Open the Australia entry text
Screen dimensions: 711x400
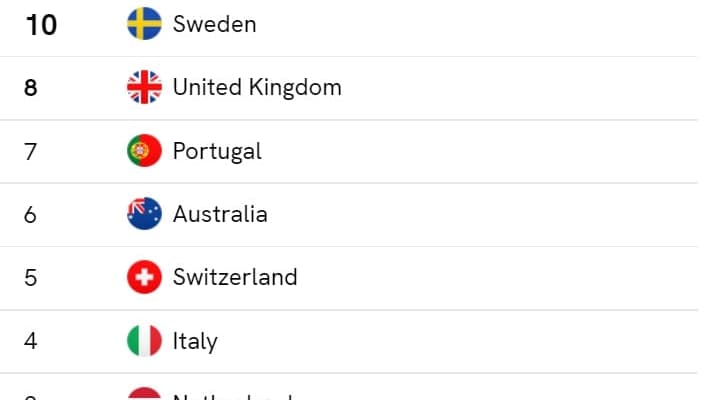tap(220, 214)
